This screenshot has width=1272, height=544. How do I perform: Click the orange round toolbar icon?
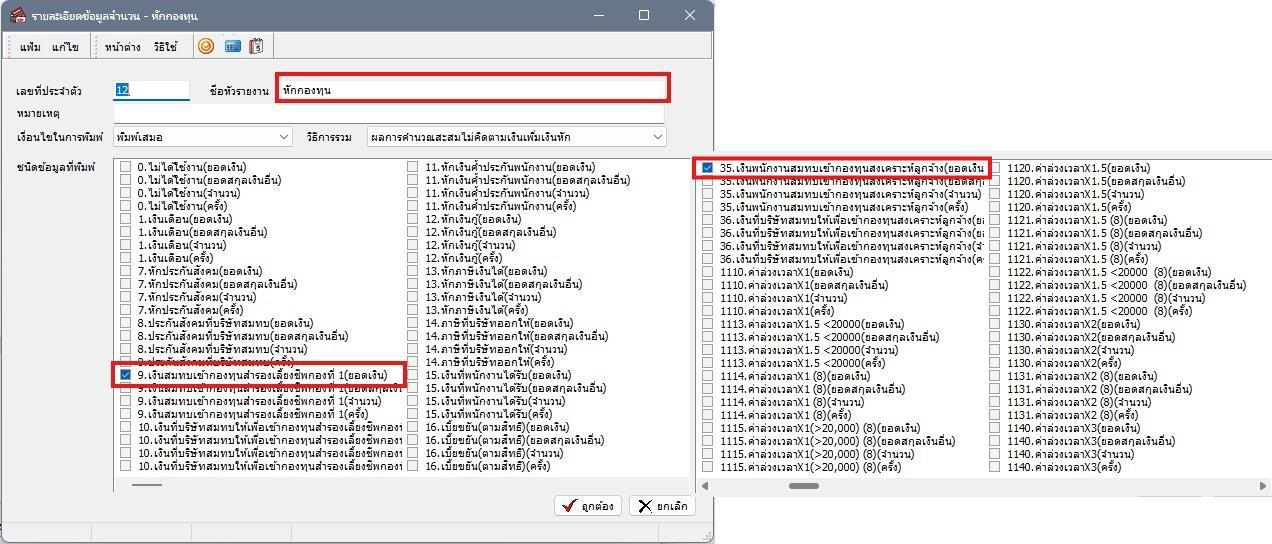click(x=206, y=47)
